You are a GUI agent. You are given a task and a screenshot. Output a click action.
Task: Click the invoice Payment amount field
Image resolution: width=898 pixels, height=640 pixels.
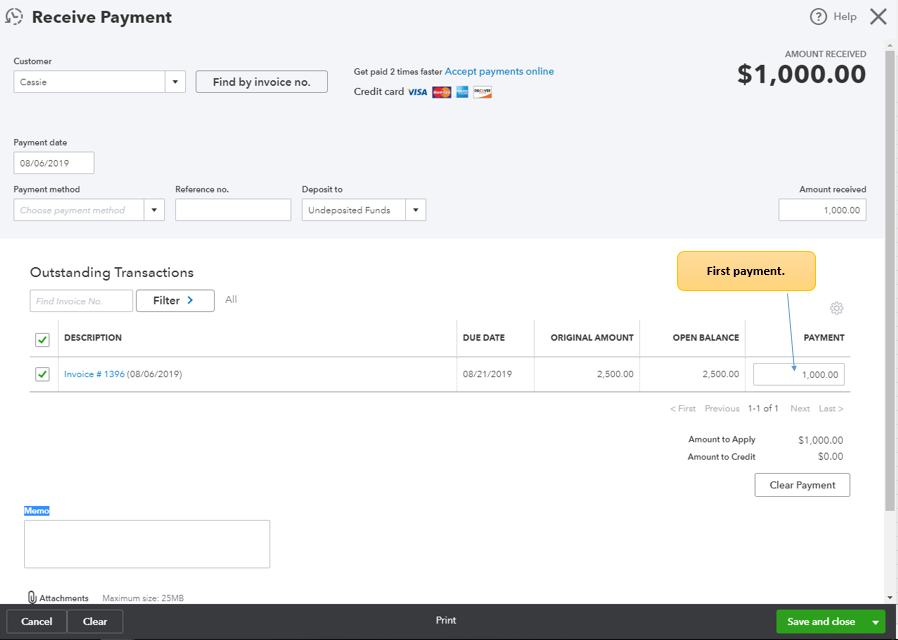tap(799, 374)
